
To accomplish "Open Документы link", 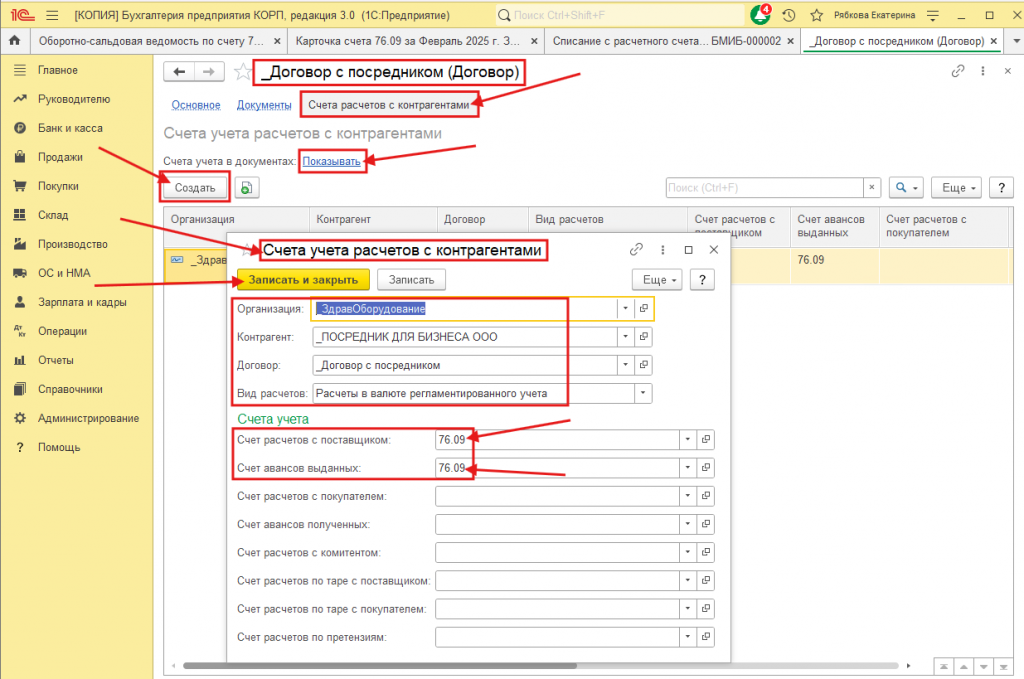I will point(264,104).
